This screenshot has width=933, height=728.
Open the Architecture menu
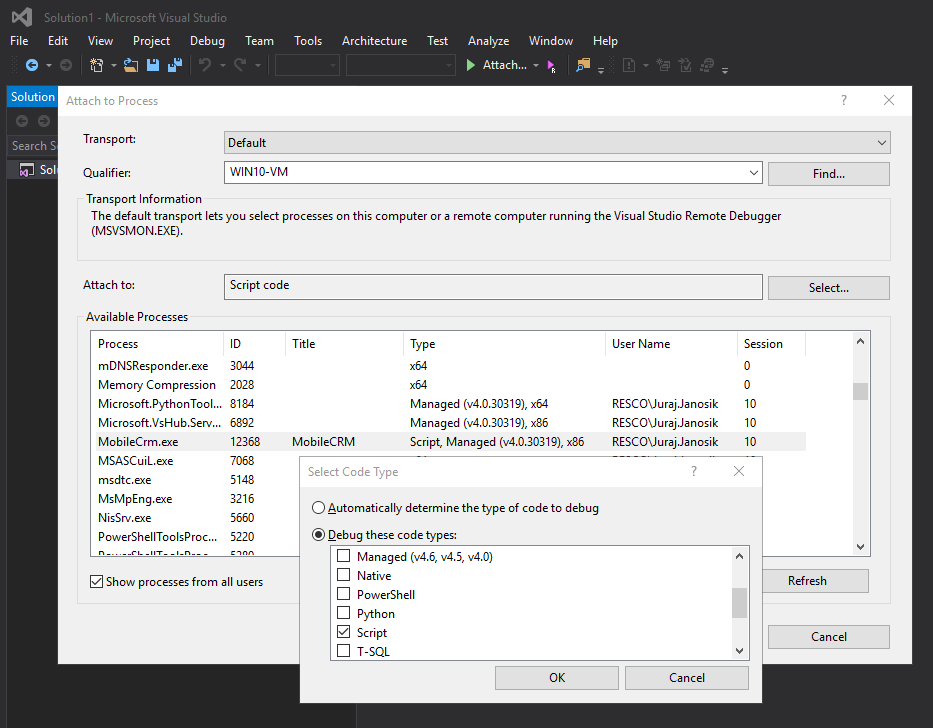point(374,41)
